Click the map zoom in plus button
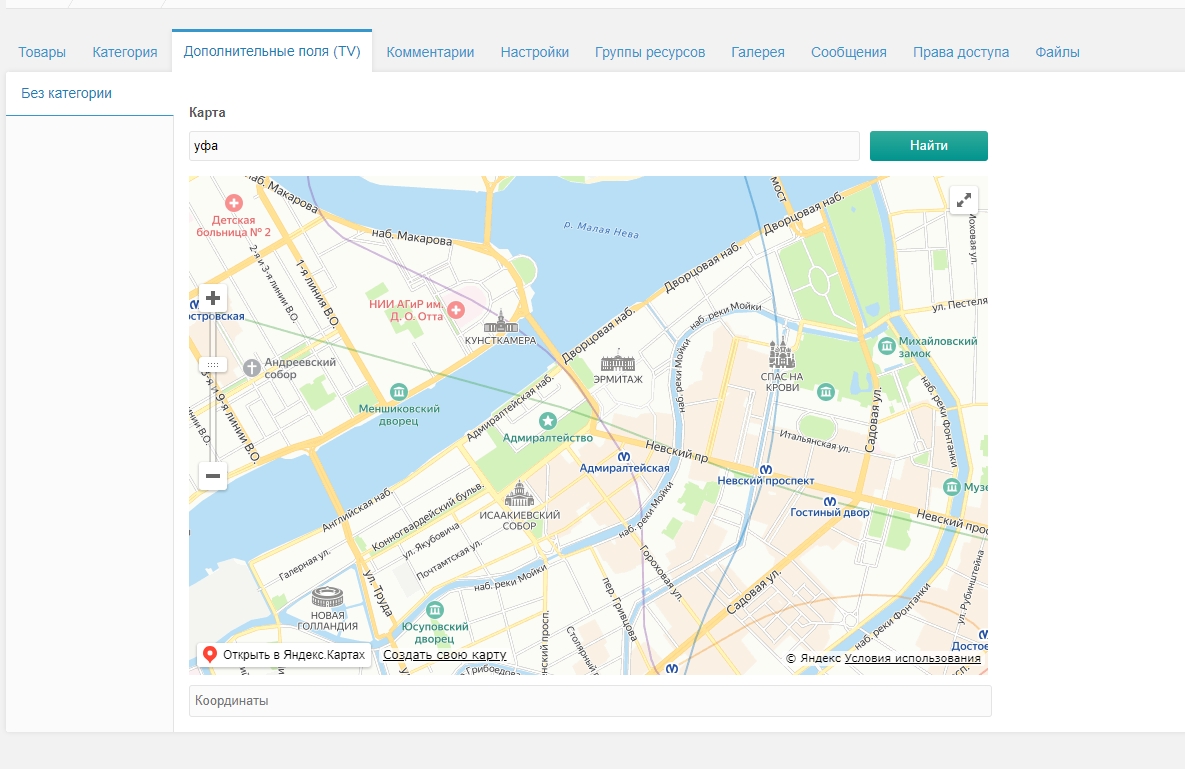The width and height of the screenshot is (1185, 769). click(213, 298)
